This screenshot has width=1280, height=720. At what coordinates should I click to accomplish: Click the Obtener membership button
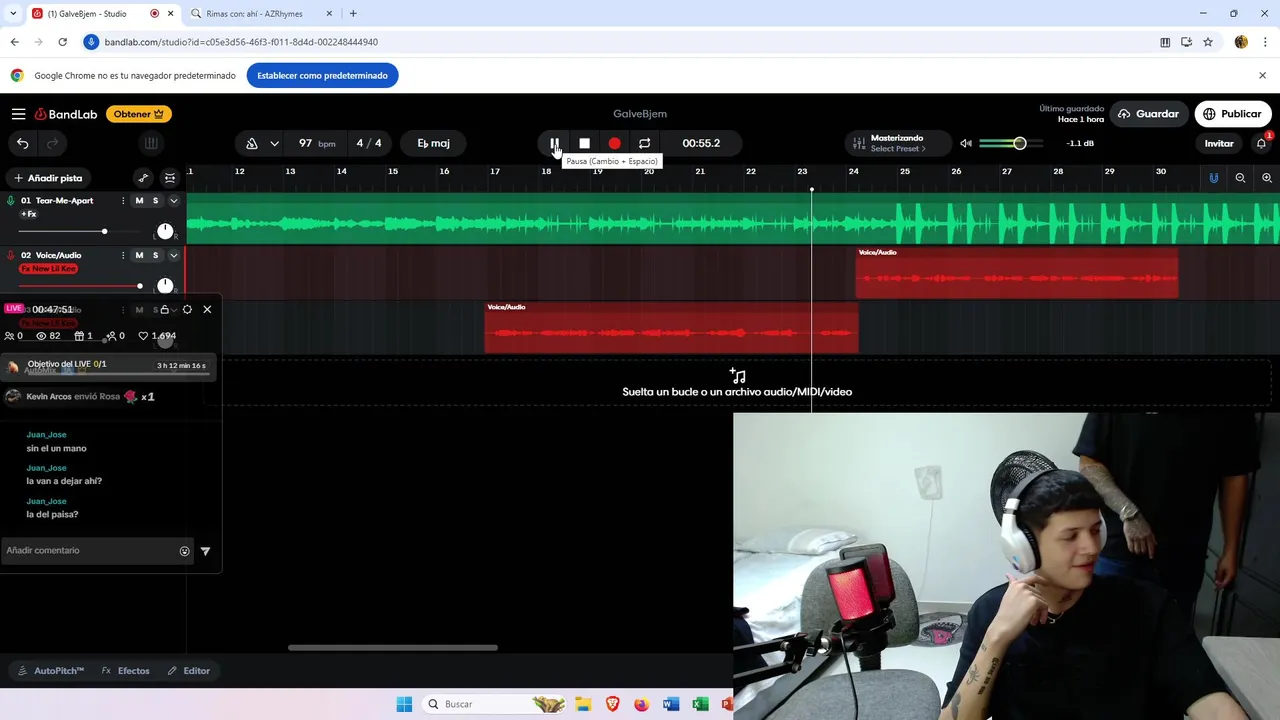click(x=139, y=114)
